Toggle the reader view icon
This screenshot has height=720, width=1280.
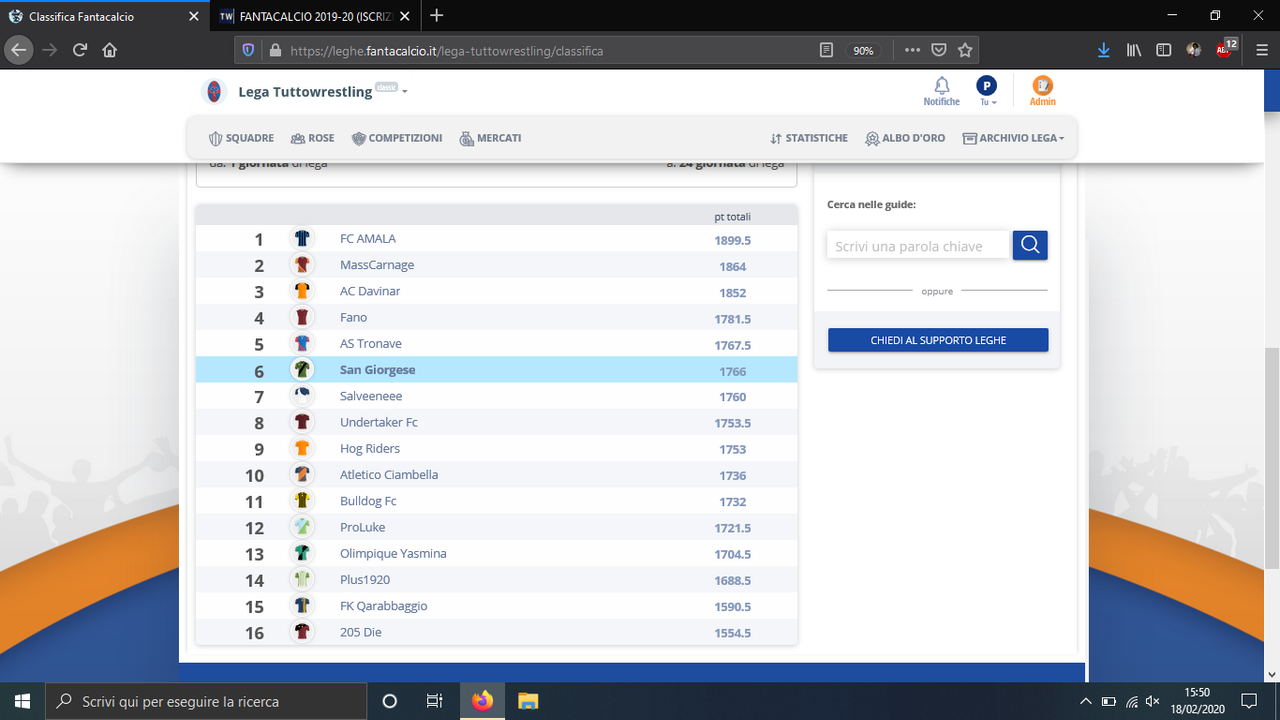coord(824,48)
